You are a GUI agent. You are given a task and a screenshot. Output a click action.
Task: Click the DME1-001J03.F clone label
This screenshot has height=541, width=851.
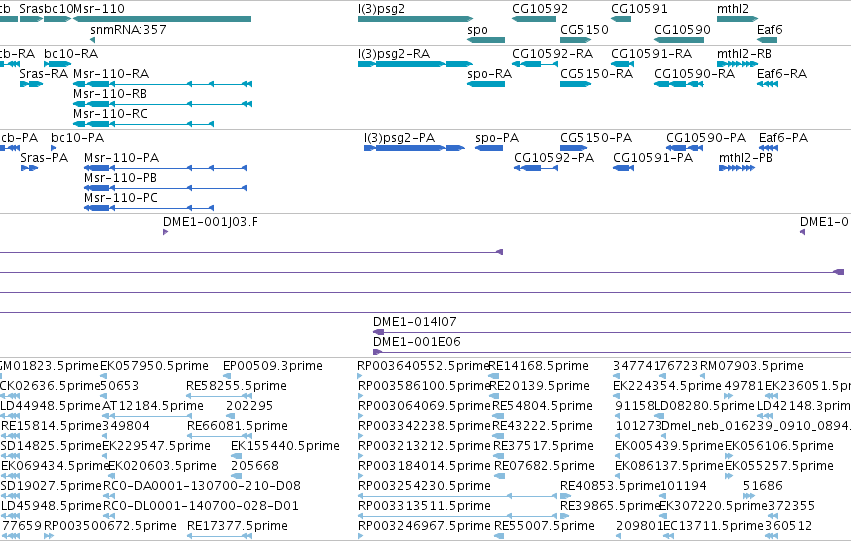[x=211, y=222]
